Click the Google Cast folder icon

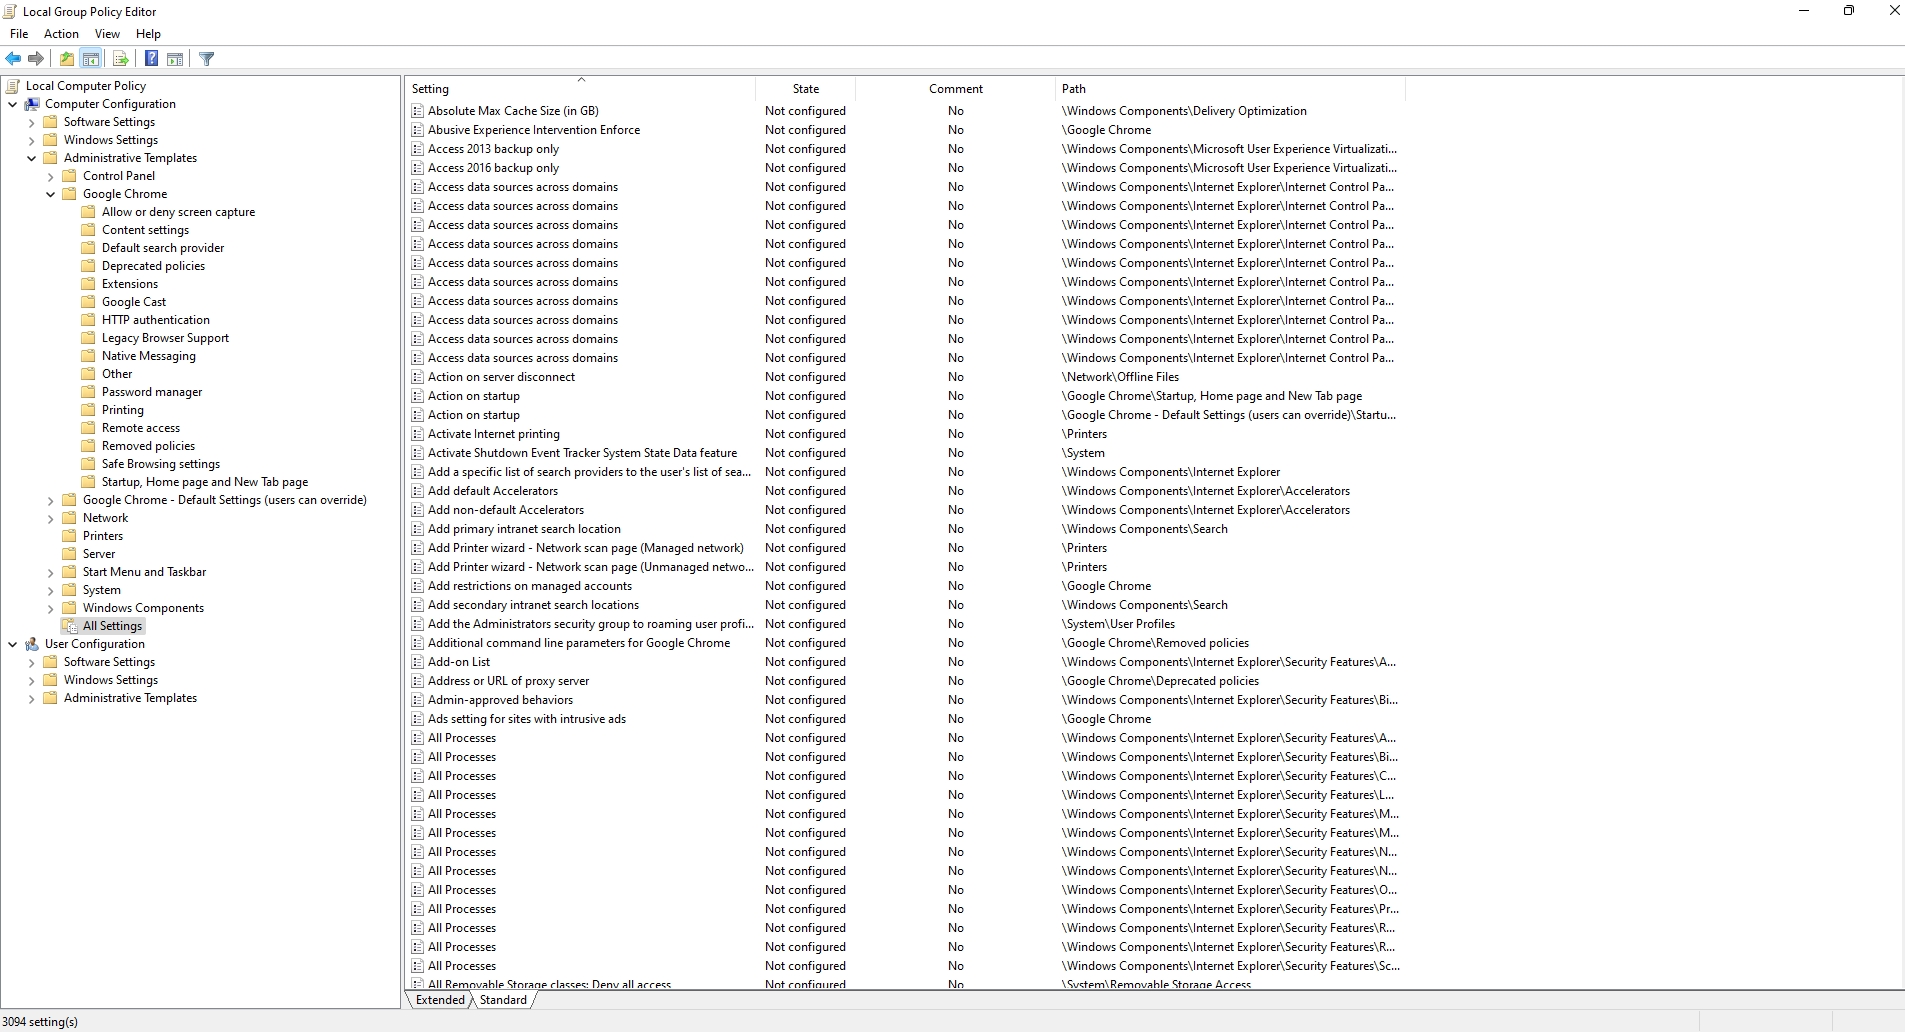click(89, 302)
